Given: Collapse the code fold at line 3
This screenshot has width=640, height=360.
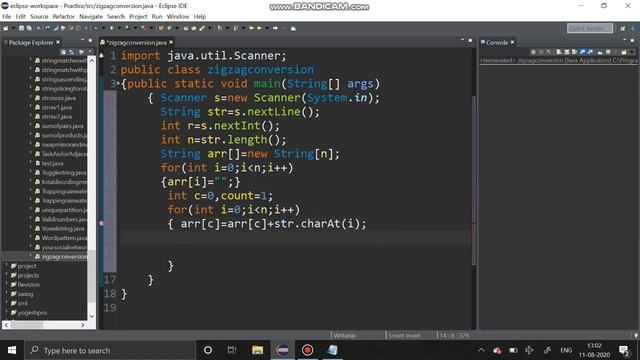Looking at the screenshot, I should [118, 84].
